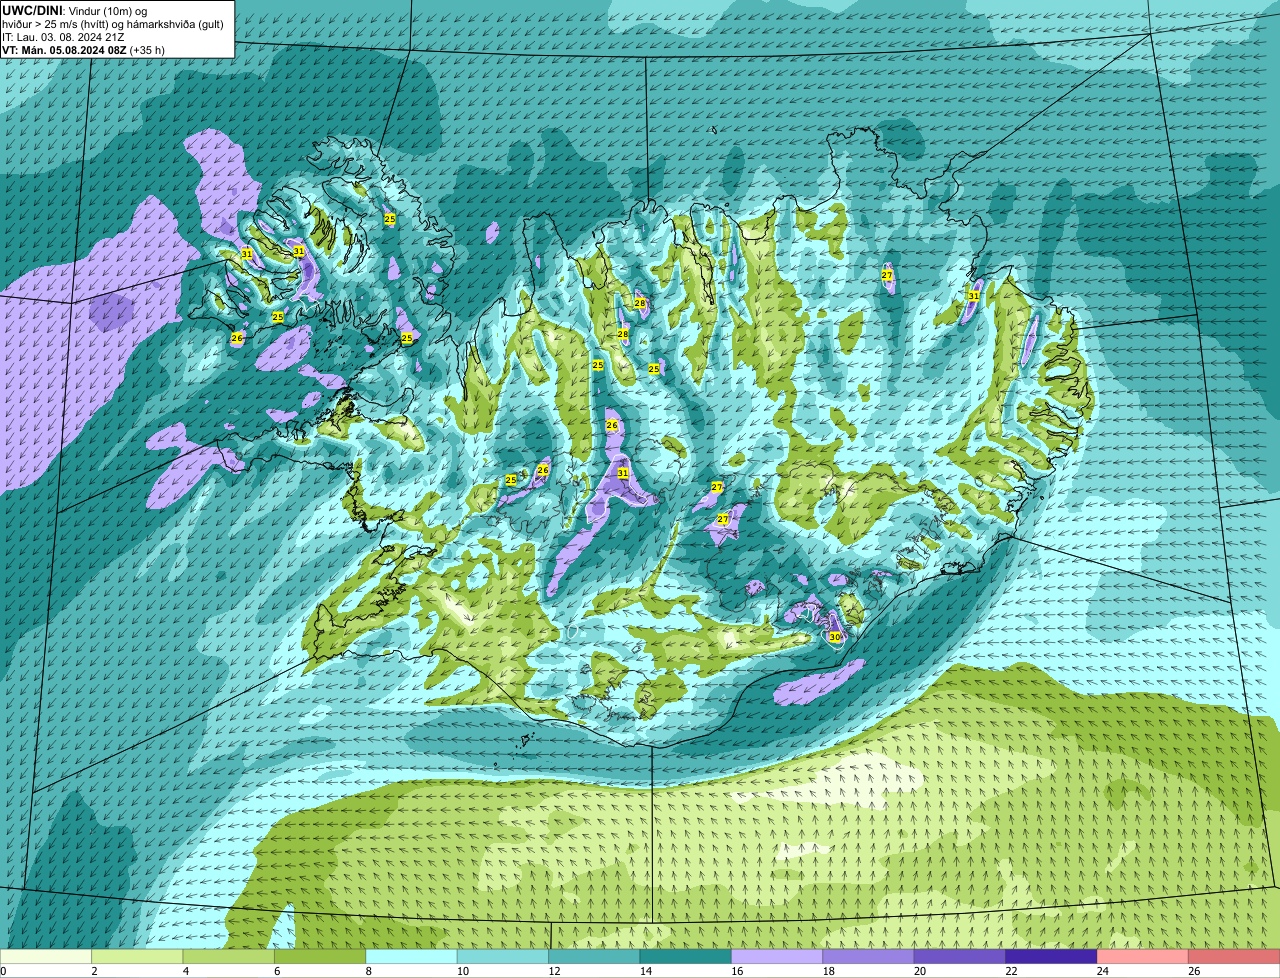The height and width of the screenshot is (978, 1280).
Task: Click the scale label '10'
Action: pos(462,971)
